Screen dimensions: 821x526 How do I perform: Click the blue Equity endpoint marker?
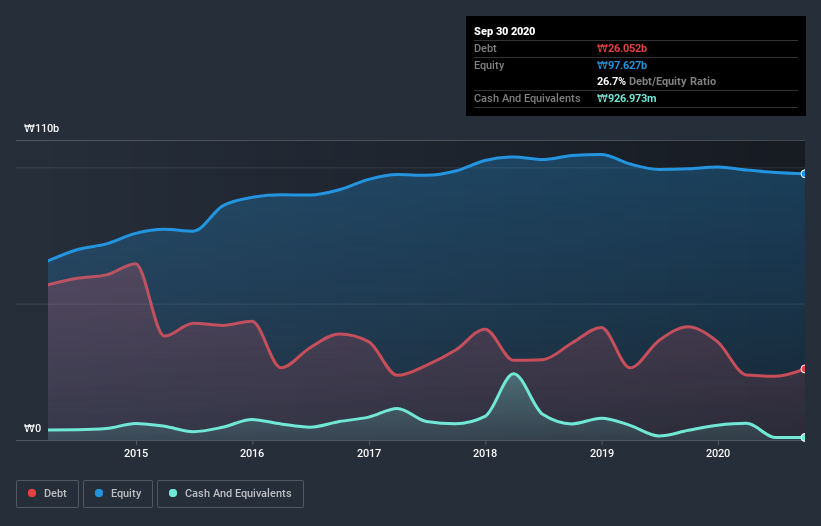[804, 174]
